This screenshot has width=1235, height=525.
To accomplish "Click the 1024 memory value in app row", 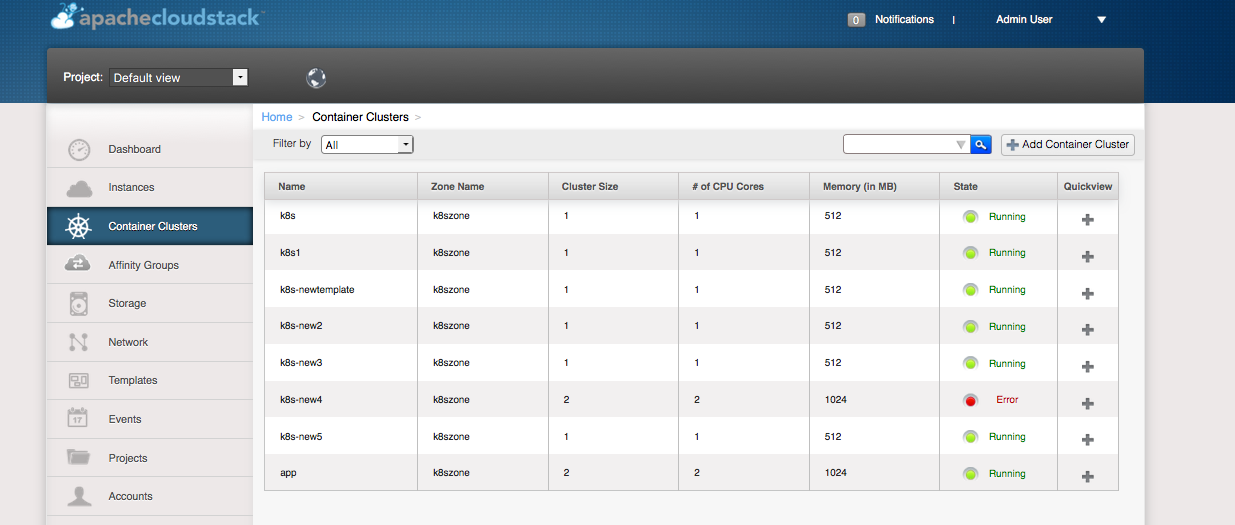I will 836,473.
